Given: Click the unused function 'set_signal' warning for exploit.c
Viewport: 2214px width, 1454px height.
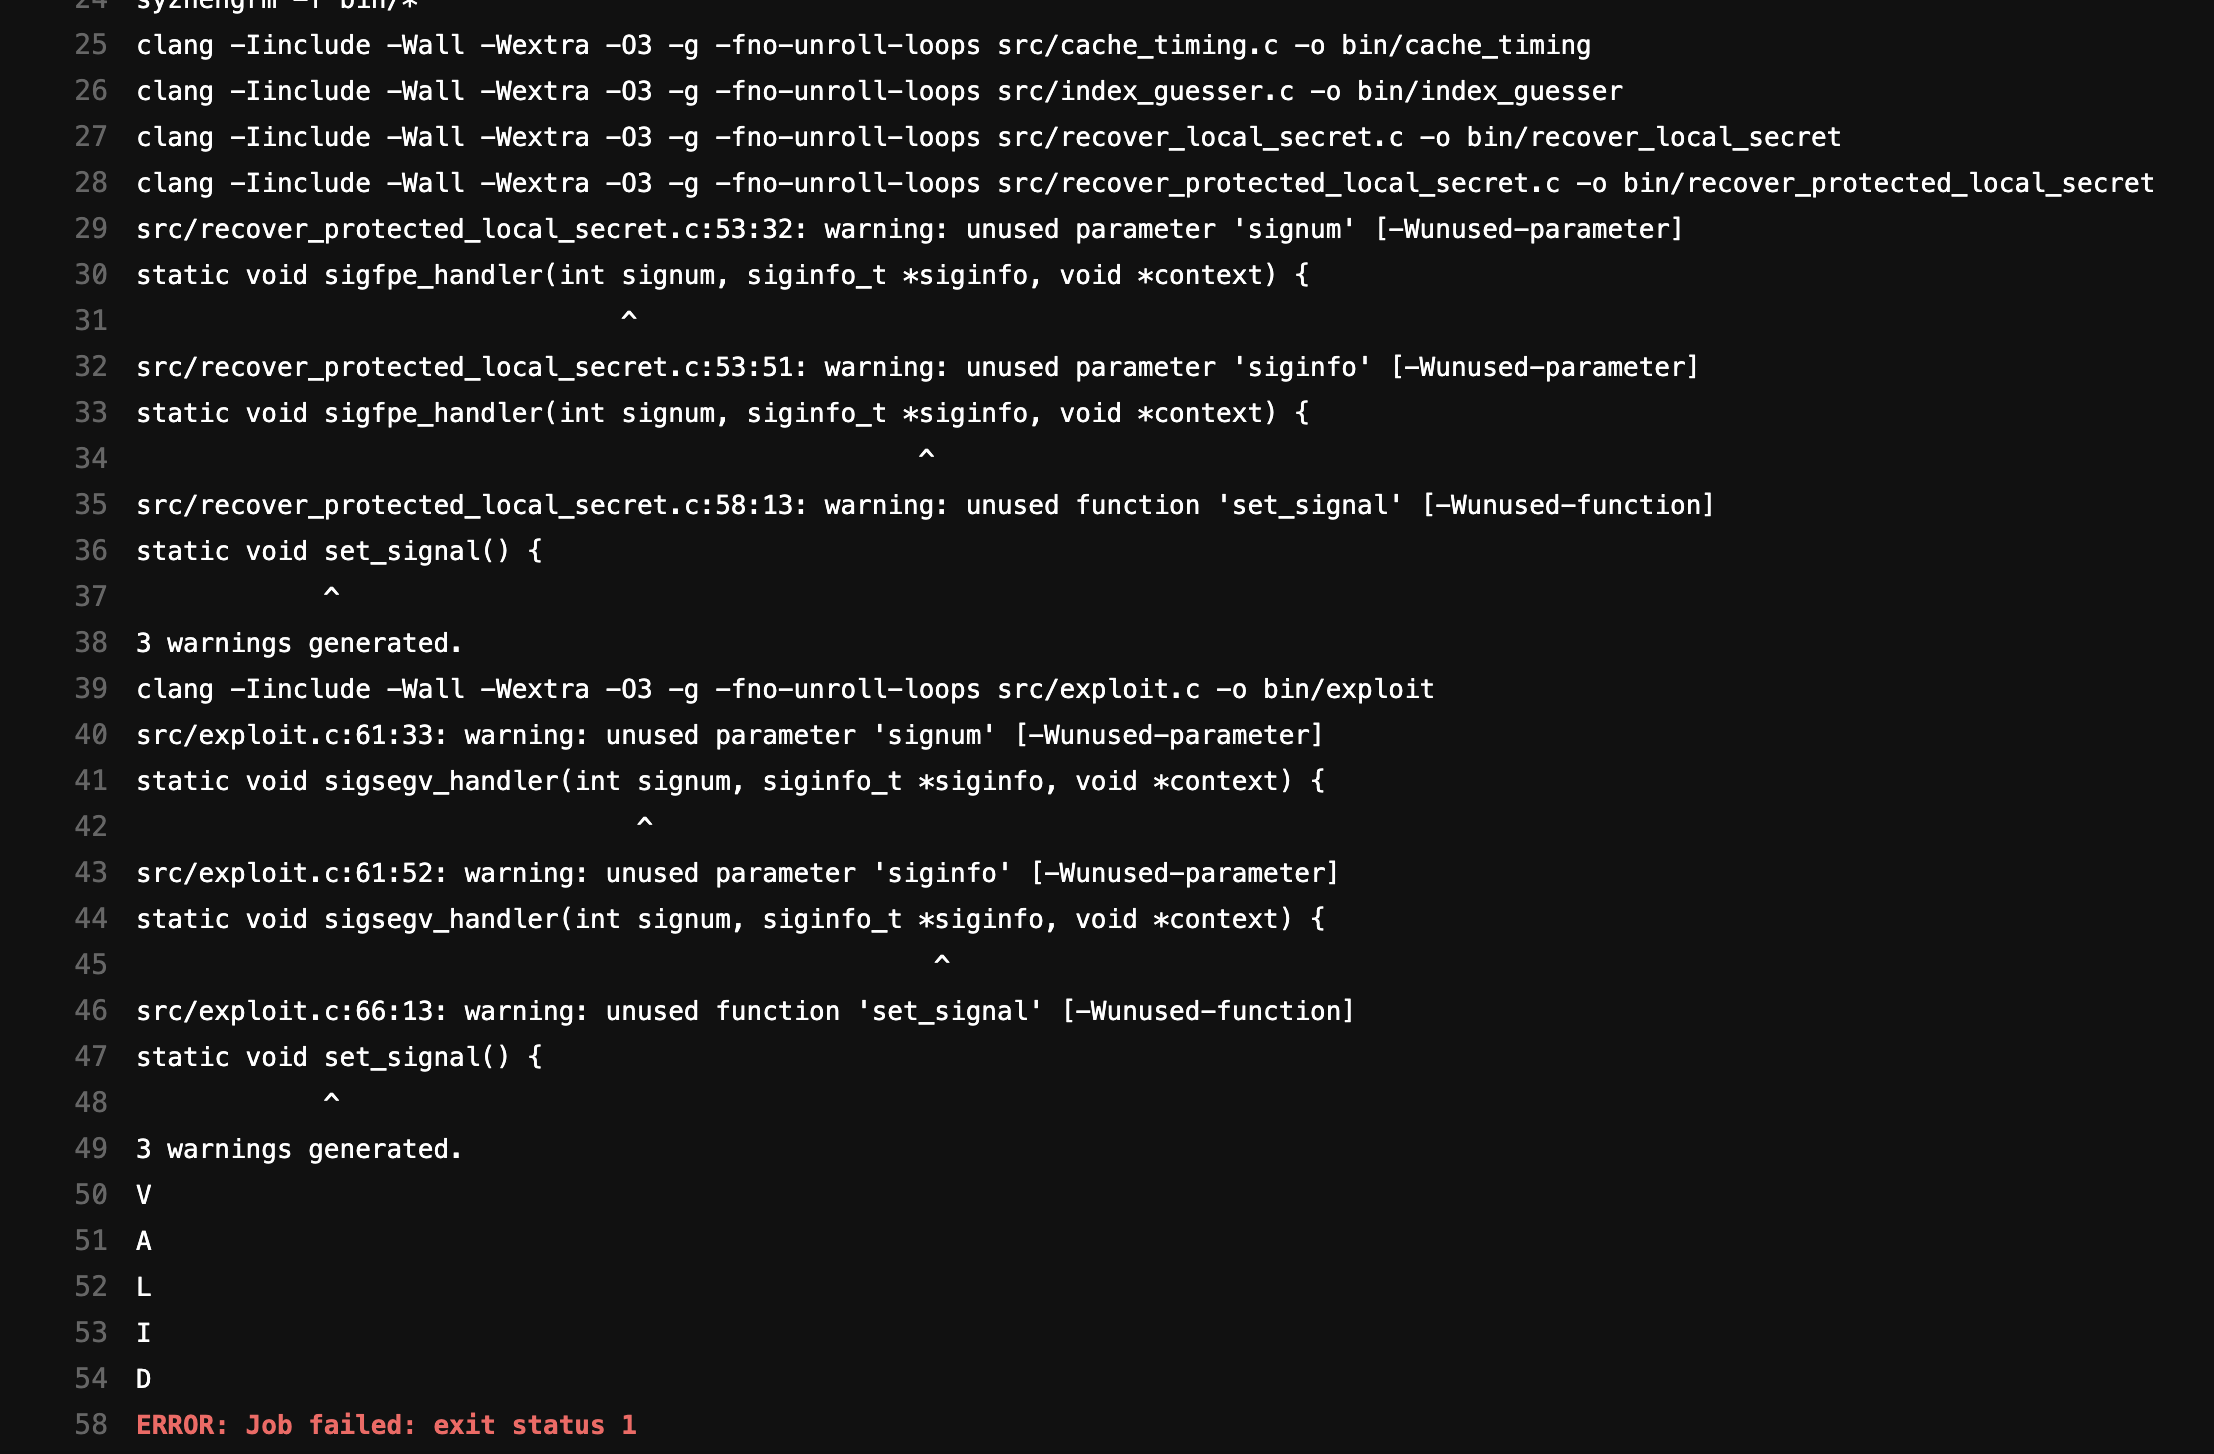Looking at the screenshot, I should pyautogui.click(x=745, y=1011).
